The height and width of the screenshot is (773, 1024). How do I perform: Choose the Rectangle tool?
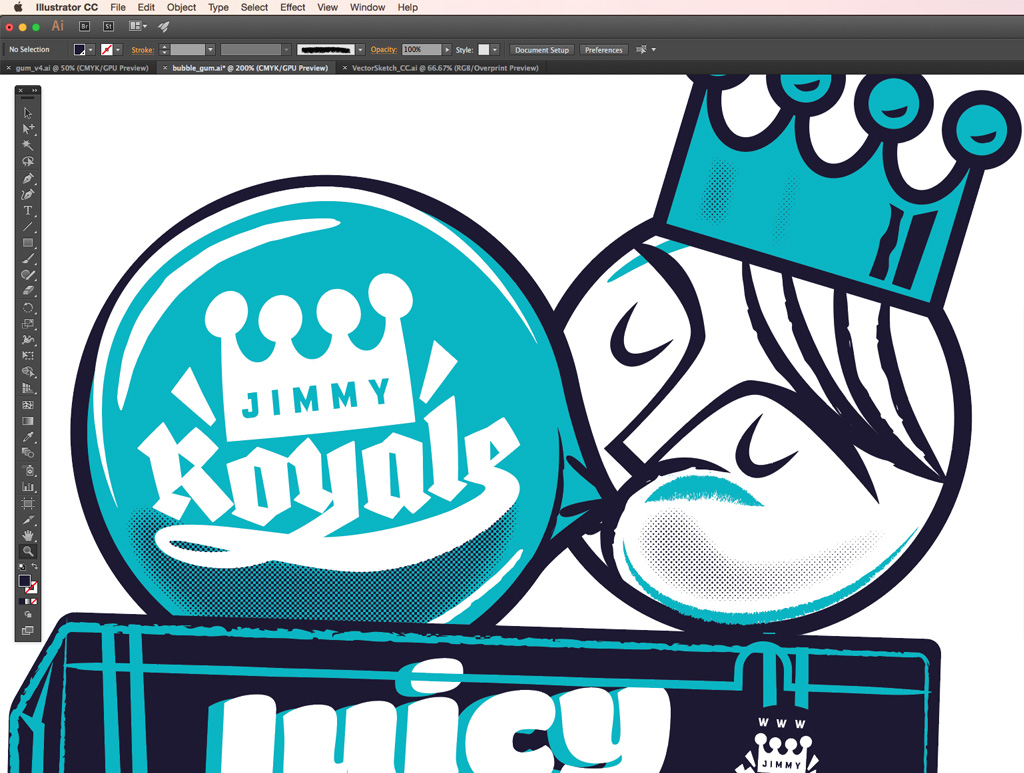click(x=28, y=242)
